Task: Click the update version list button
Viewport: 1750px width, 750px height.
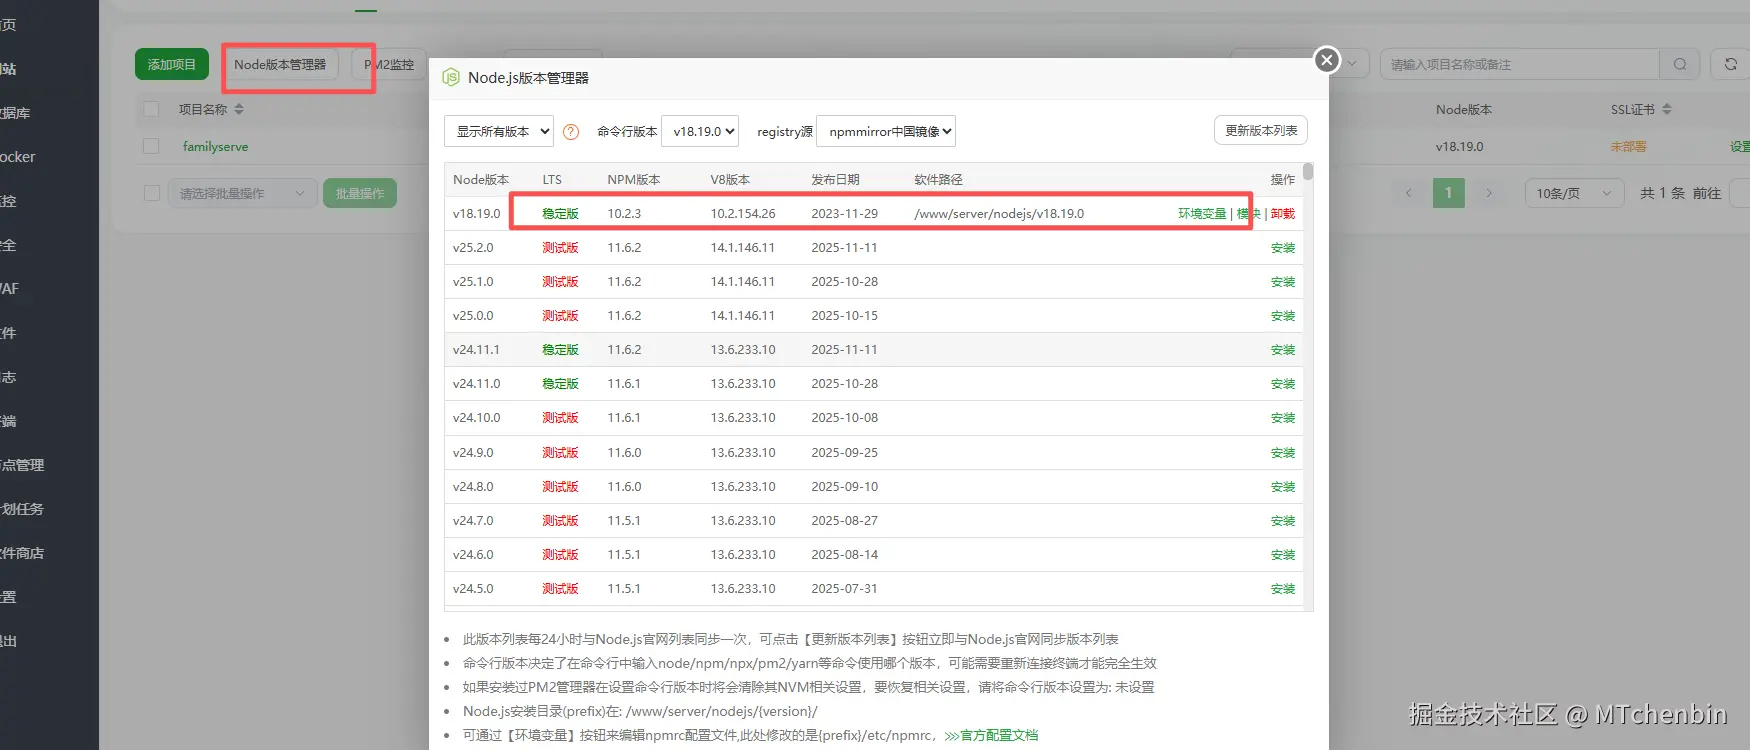Action: pyautogui.click(x=1261, y=131)
